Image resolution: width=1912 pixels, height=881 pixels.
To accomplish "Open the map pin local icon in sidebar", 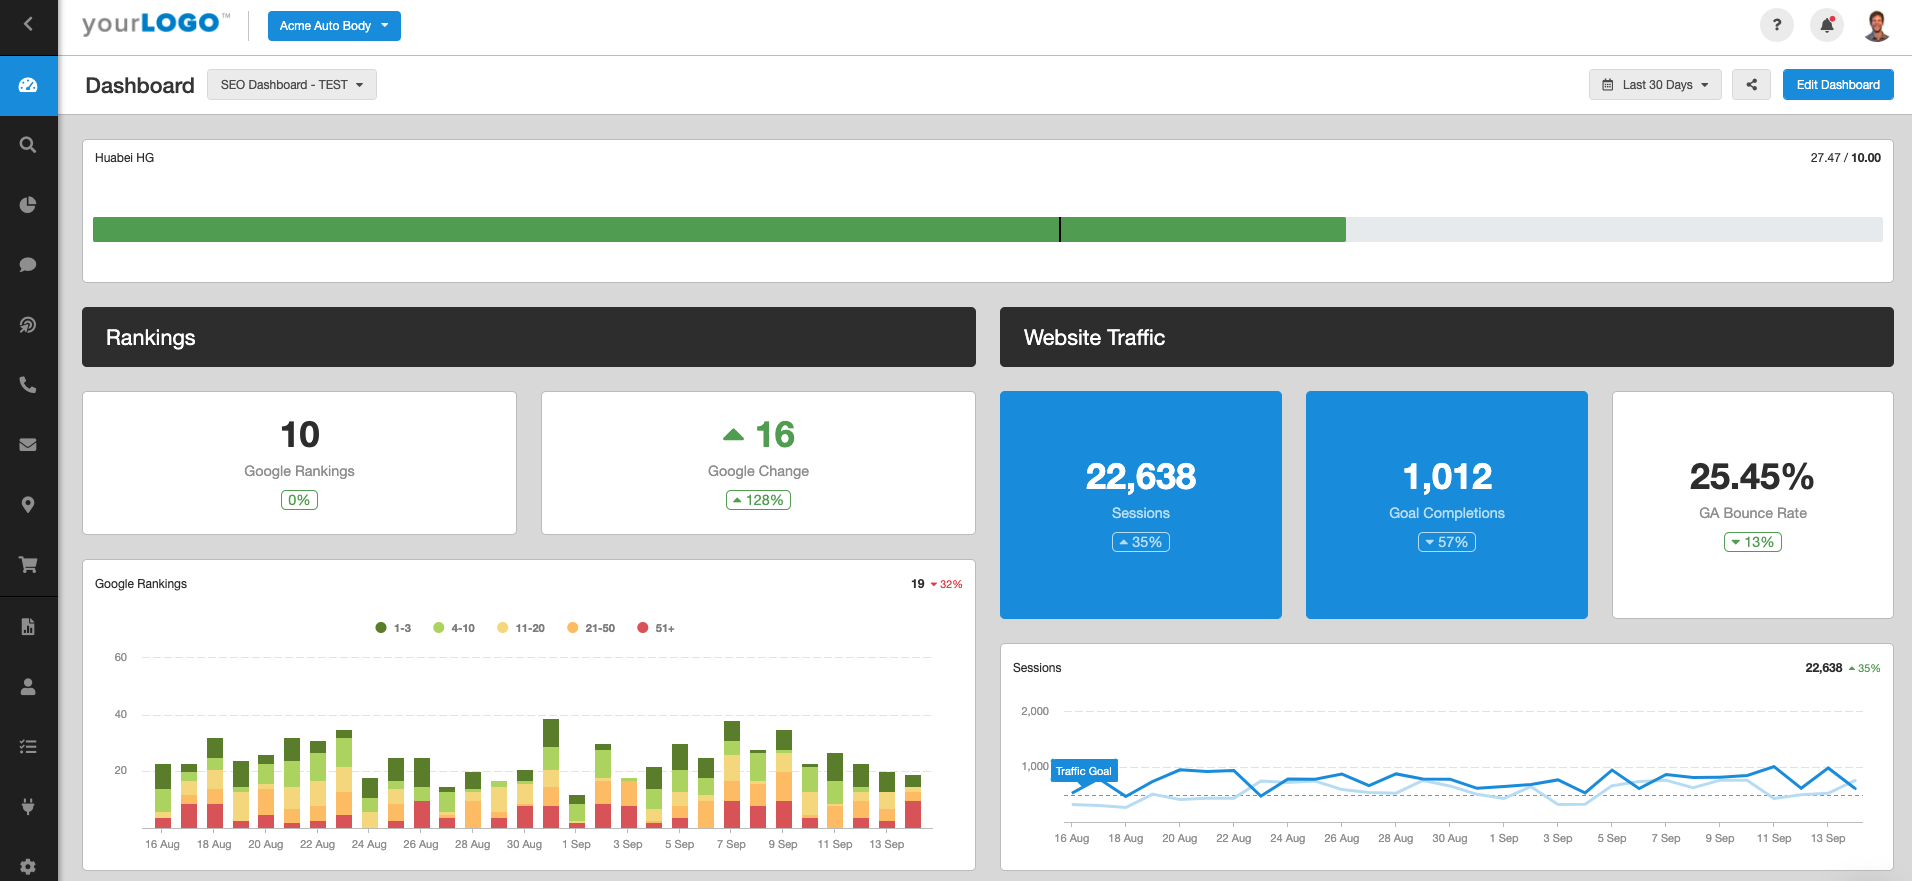I will 28,505.
